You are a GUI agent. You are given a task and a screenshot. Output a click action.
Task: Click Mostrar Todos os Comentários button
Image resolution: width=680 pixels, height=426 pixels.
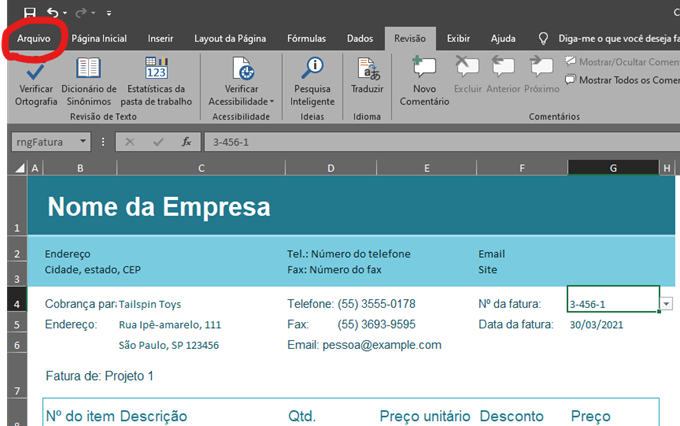click(620, 80)
